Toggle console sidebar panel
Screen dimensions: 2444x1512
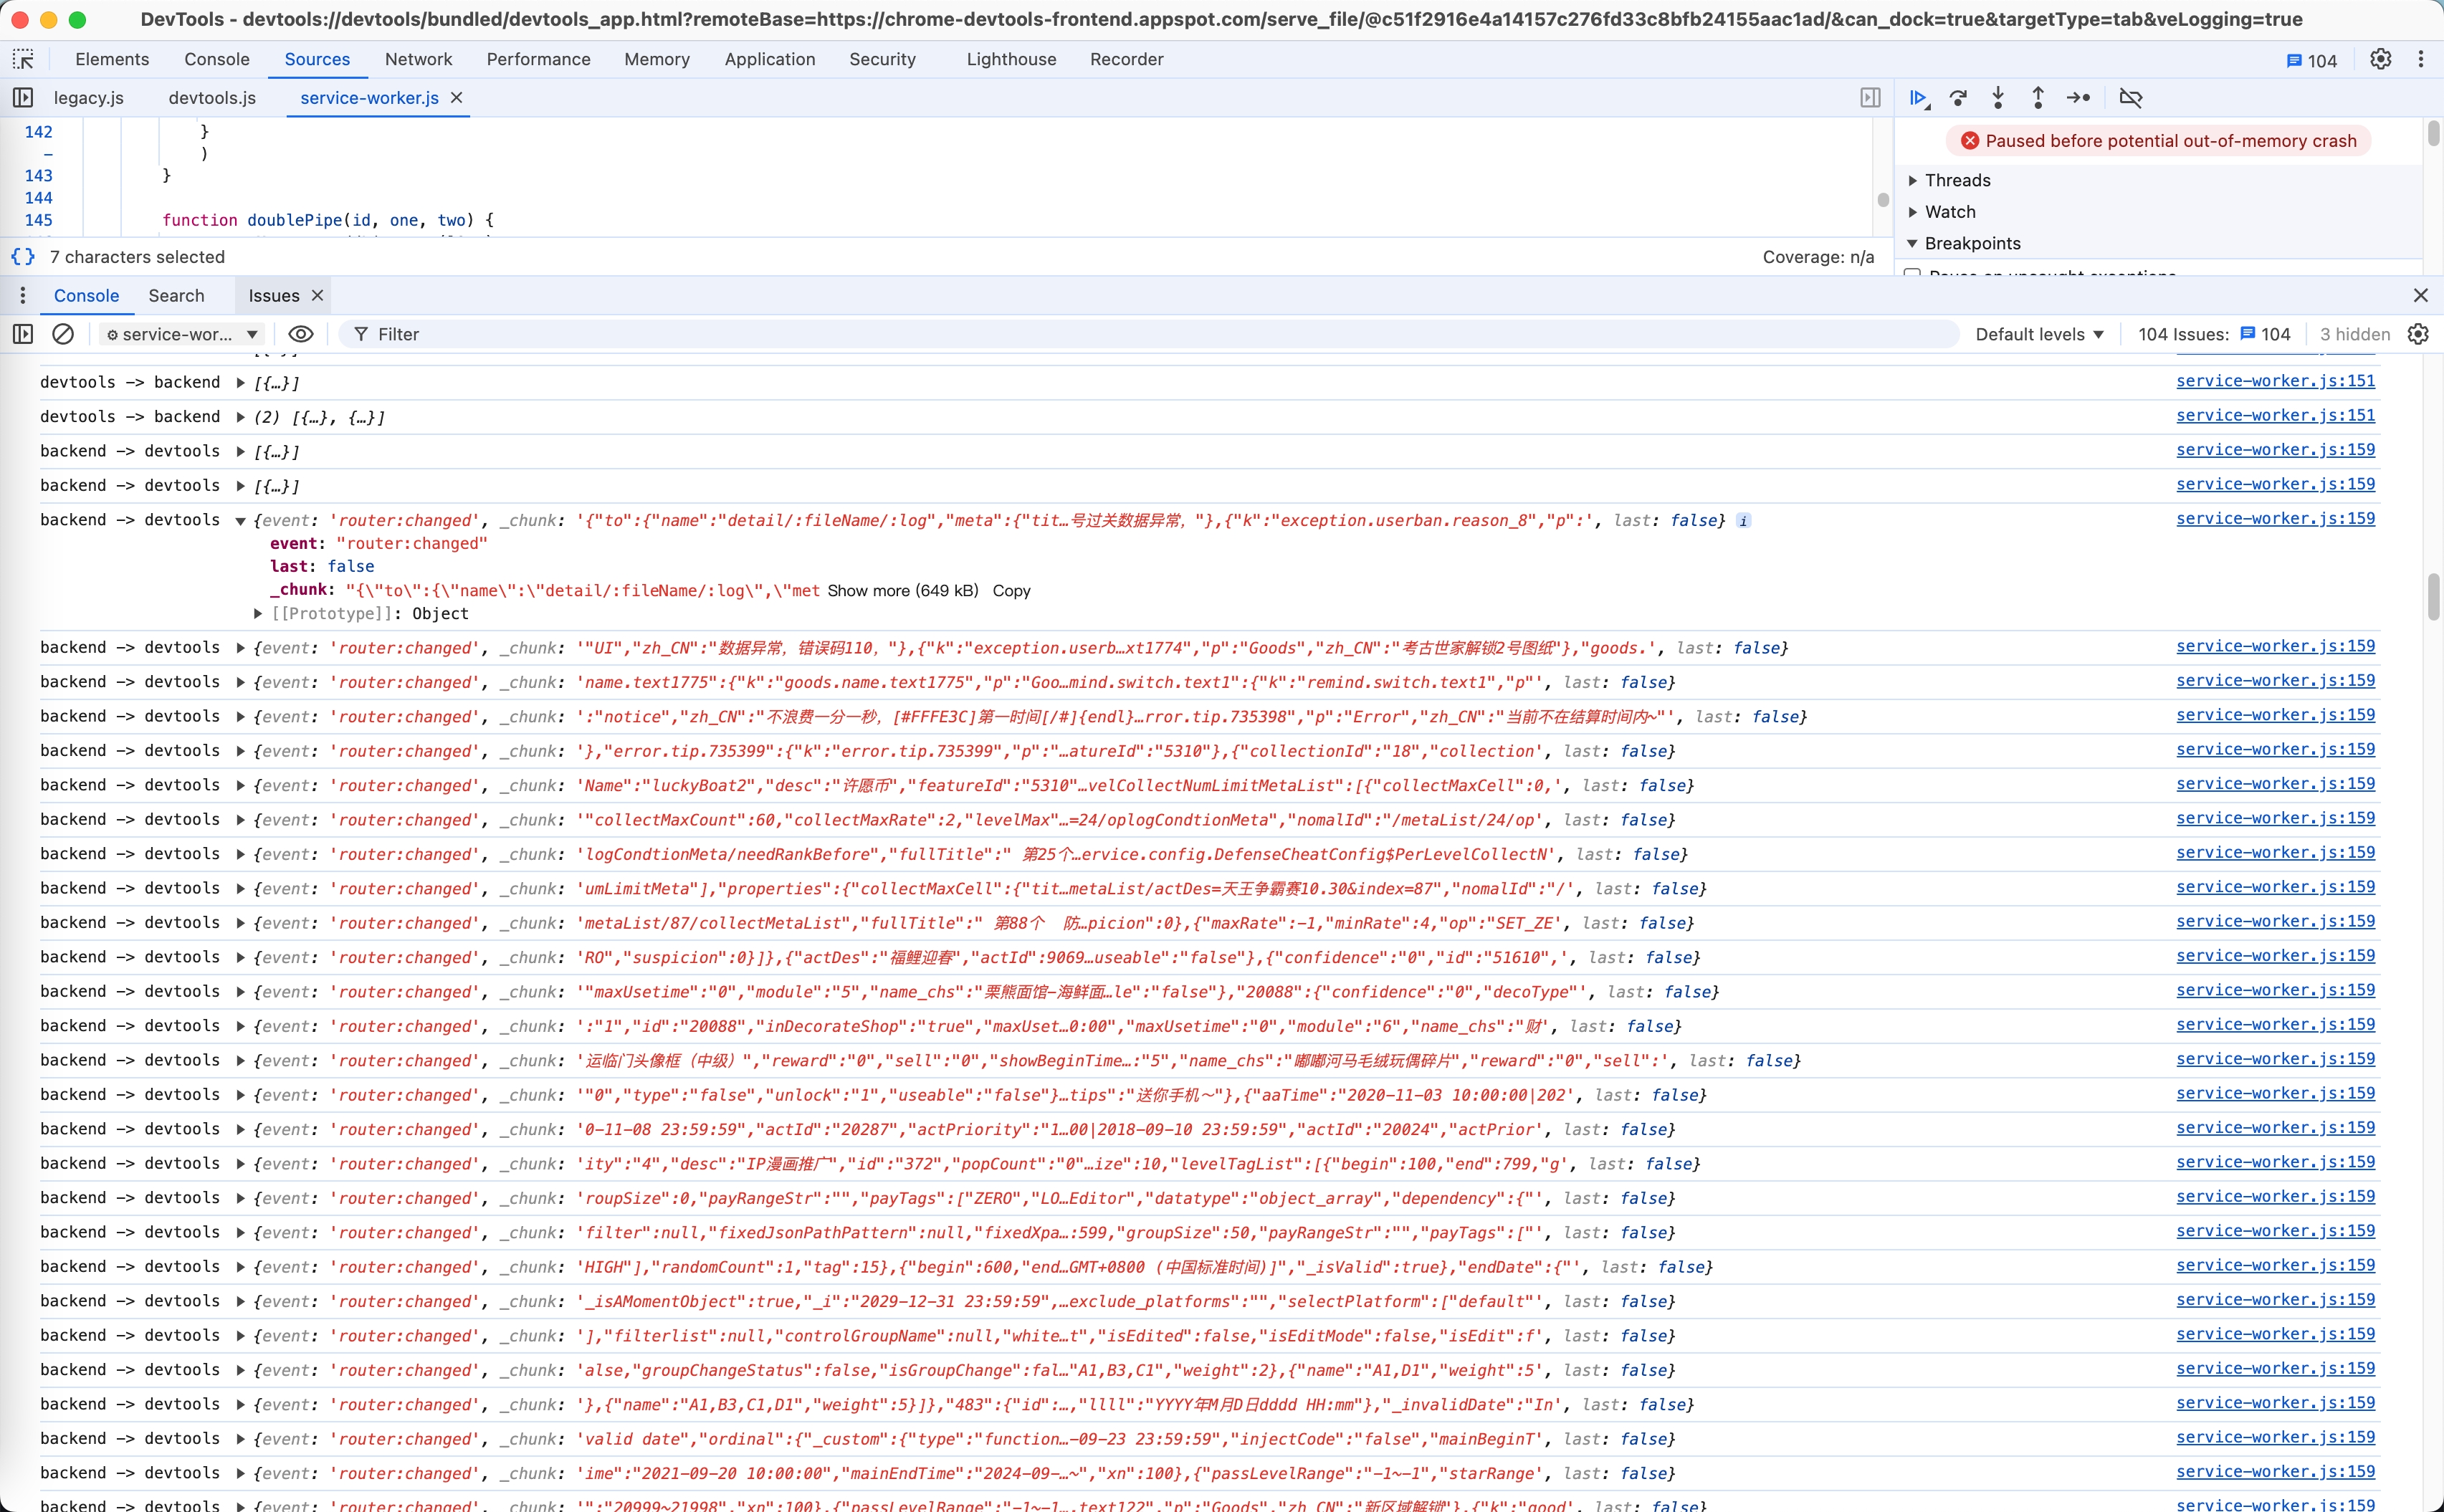[x=23, y=334]
